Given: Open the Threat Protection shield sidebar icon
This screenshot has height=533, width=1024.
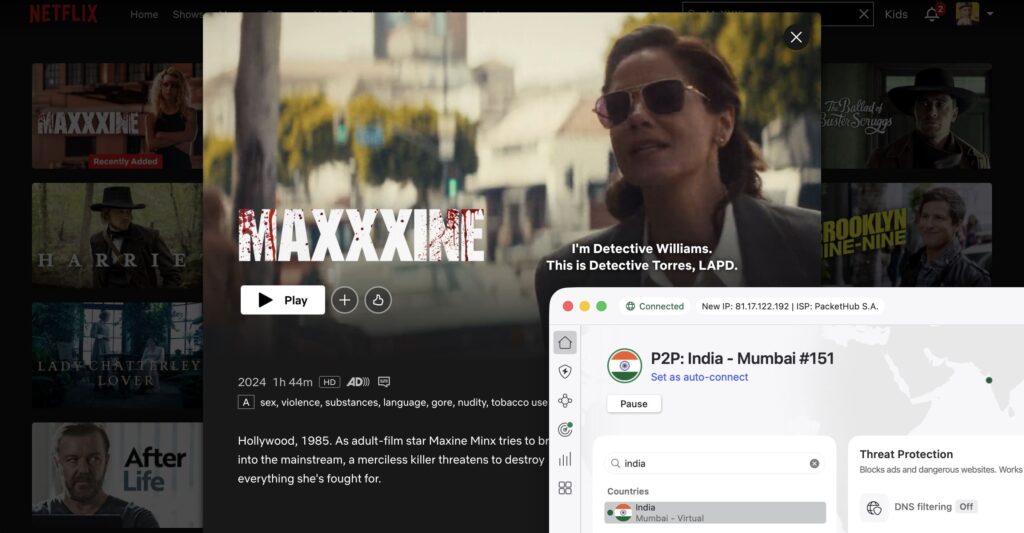Looking at the screenshot, I should coord(565,372).
